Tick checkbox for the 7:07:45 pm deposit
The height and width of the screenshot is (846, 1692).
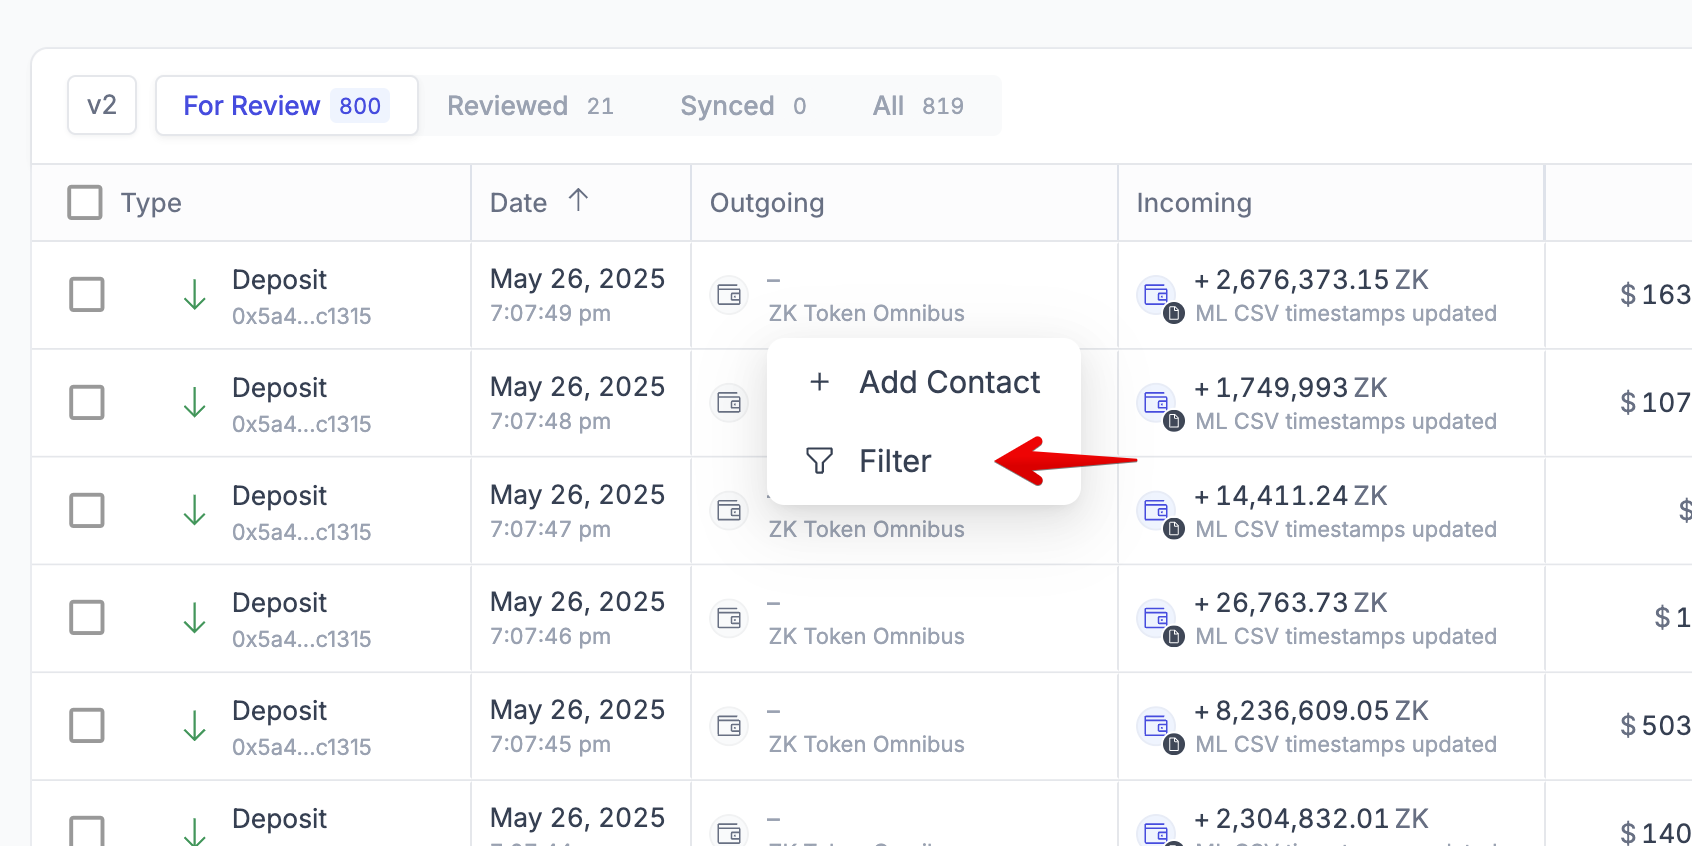87,726
